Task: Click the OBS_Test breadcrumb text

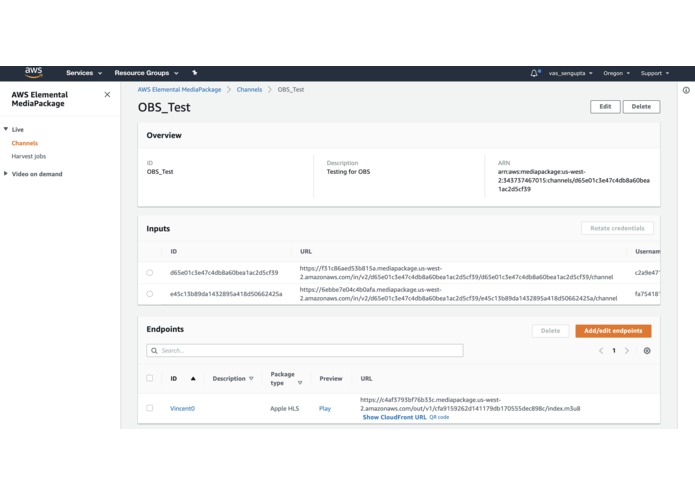Action: [x=291, y=89]
